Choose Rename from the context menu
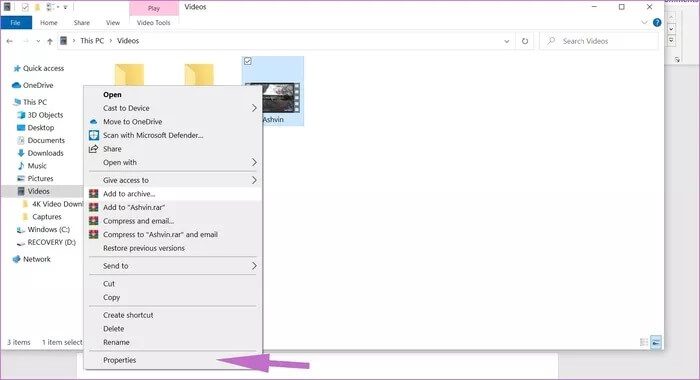Image resolution: width=700 pixels, height=380 pixels. coord(116,342)
